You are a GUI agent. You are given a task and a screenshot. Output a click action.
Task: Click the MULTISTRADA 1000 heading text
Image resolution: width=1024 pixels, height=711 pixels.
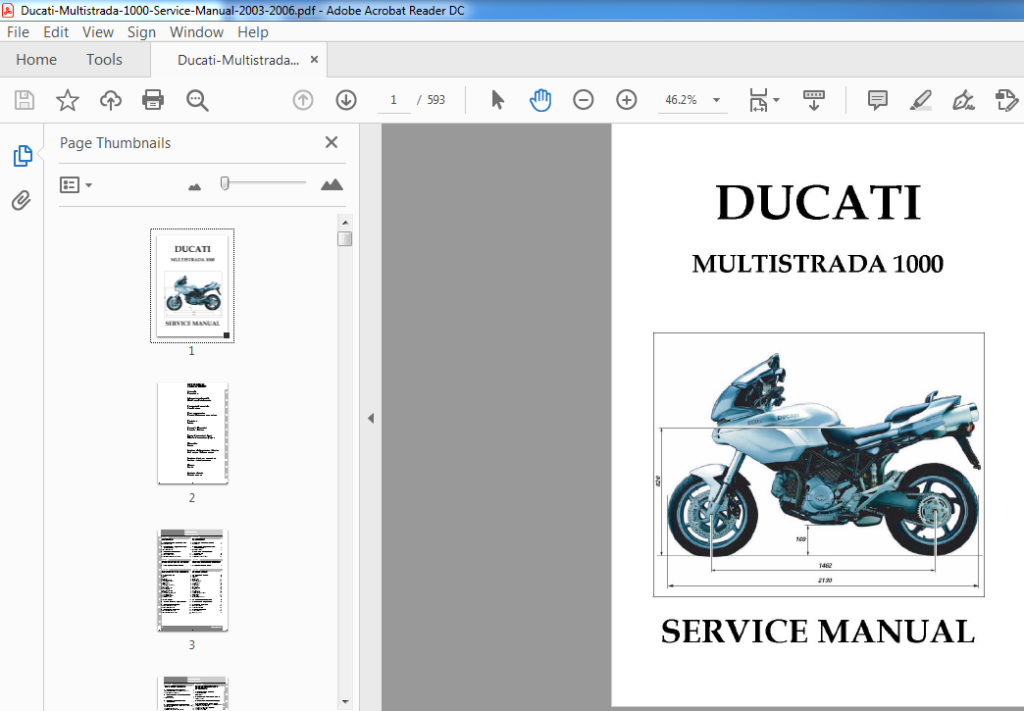(818, 264)
